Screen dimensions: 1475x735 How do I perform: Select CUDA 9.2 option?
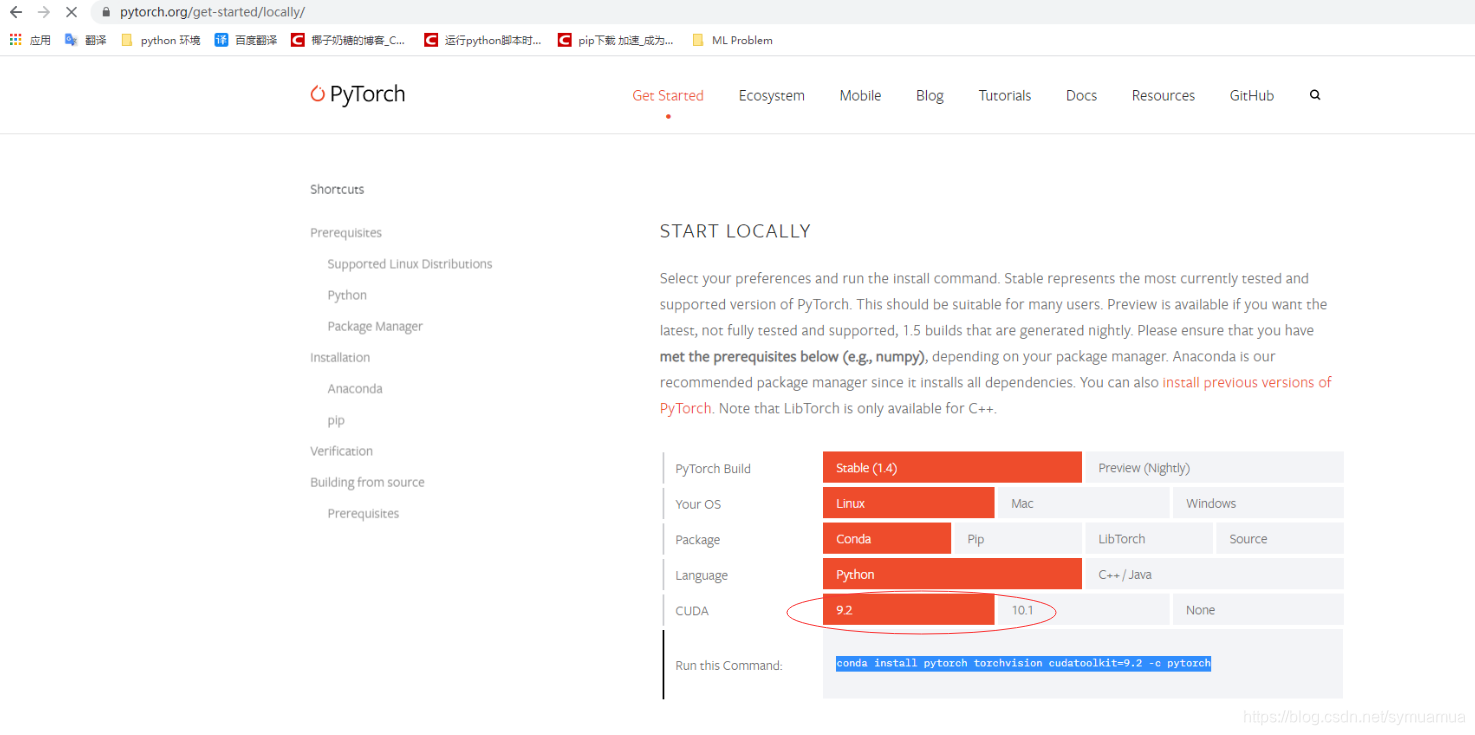coord(908,609)
